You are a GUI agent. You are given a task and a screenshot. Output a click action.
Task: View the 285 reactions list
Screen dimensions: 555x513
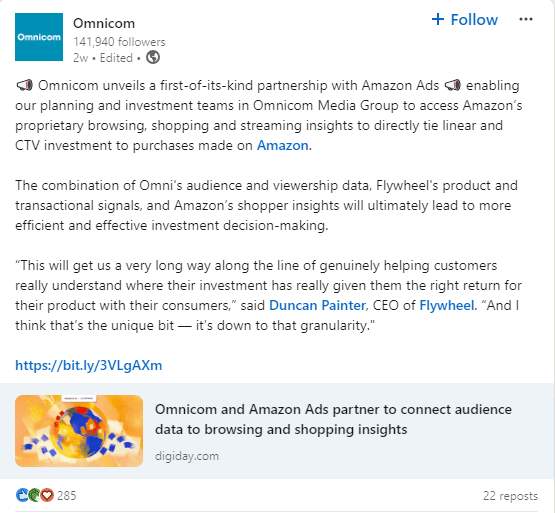(67, 495)
